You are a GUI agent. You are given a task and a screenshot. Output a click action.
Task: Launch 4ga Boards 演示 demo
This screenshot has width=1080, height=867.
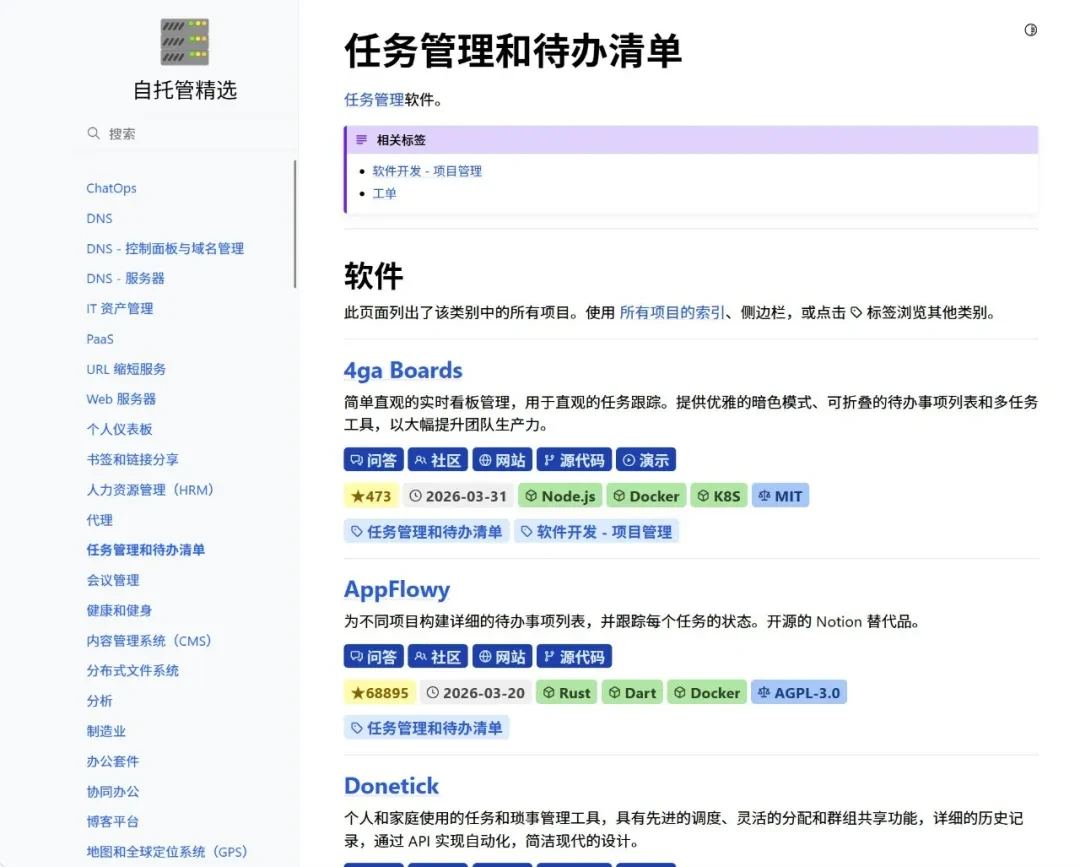pyautogui.click(x=645, y=460)
